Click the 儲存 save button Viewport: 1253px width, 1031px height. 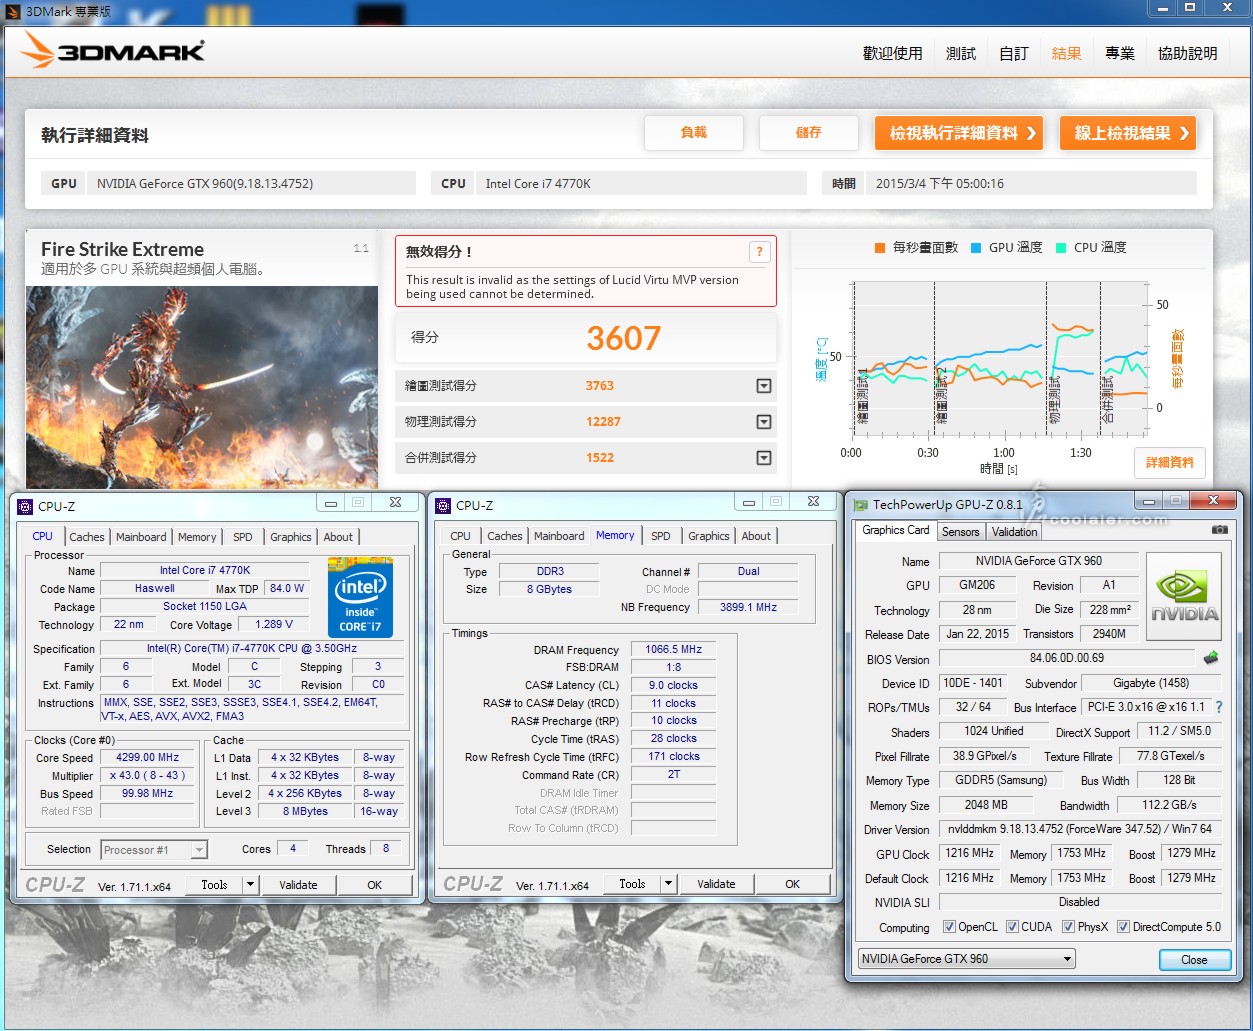pos(809,133)
